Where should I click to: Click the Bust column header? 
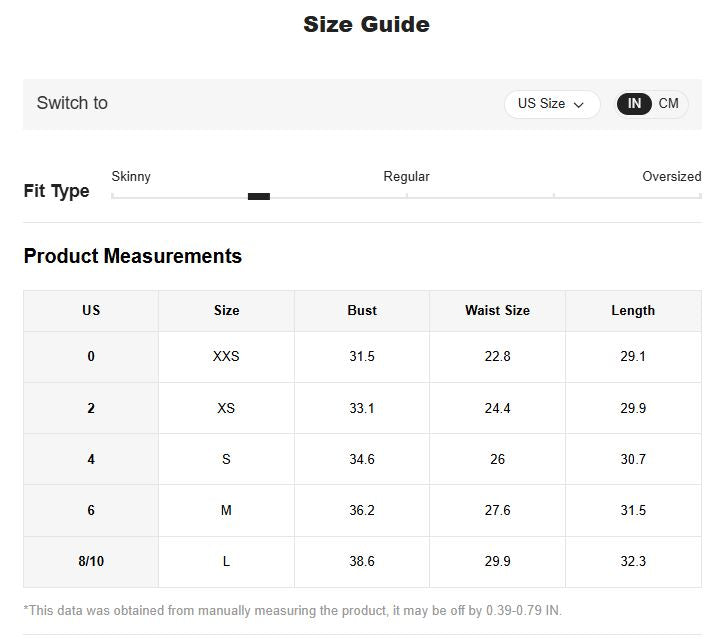click(362, 311)
